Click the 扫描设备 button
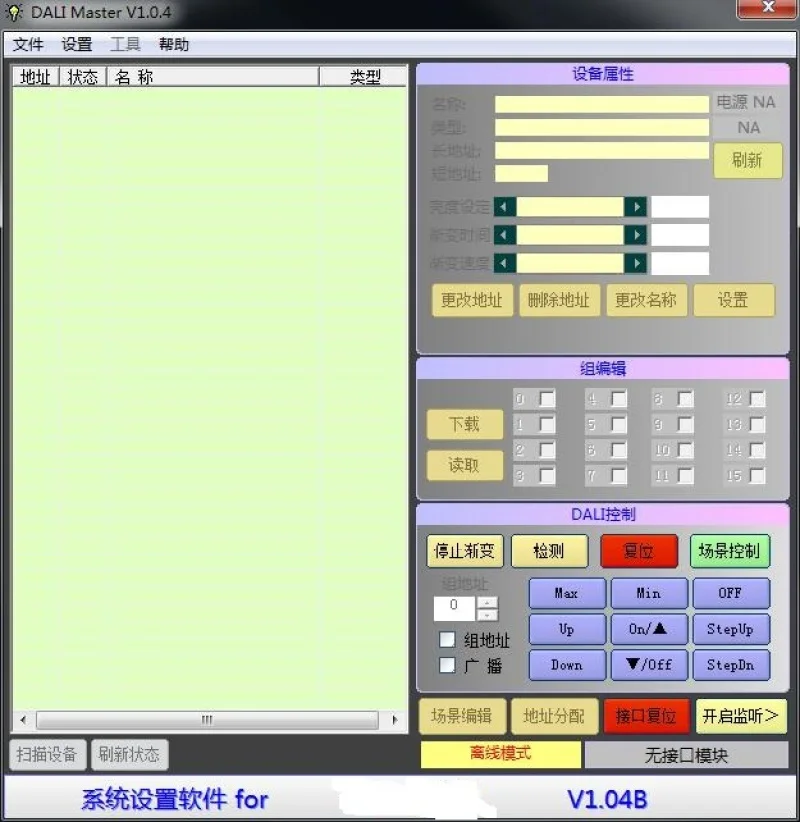This screenshot has height=822, width=800. (48, 755)
